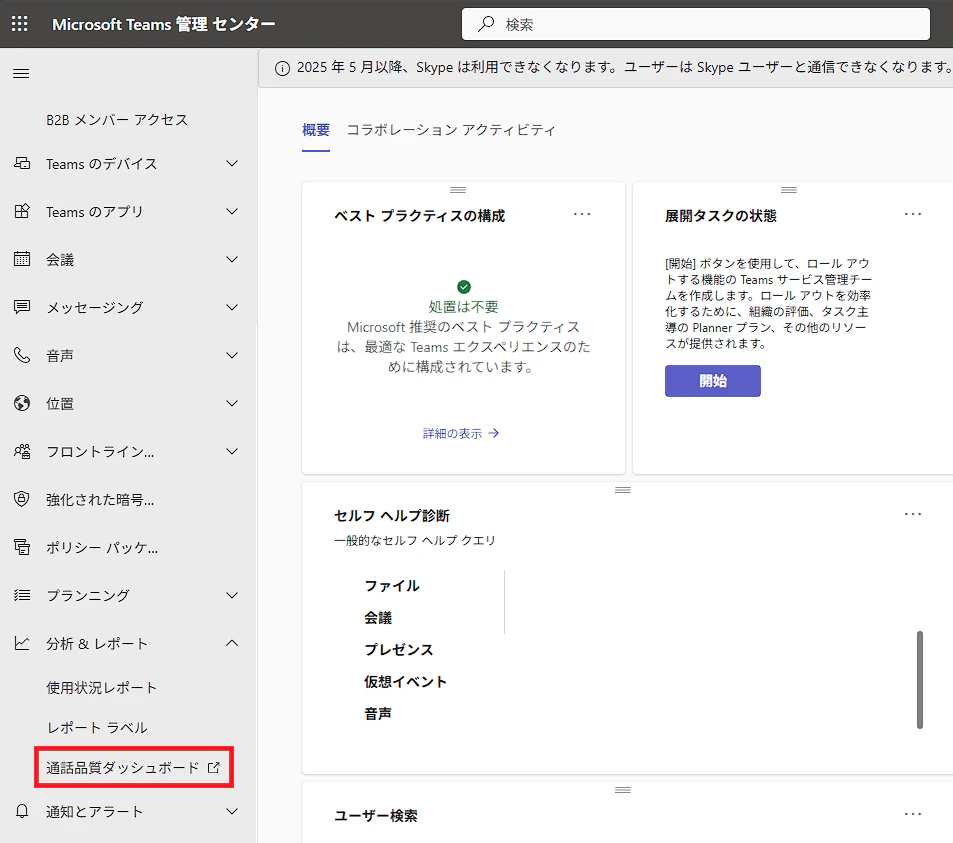Click the ポリシー パッケージ icon
The image size is (953, 843).
tap(22, 547)
